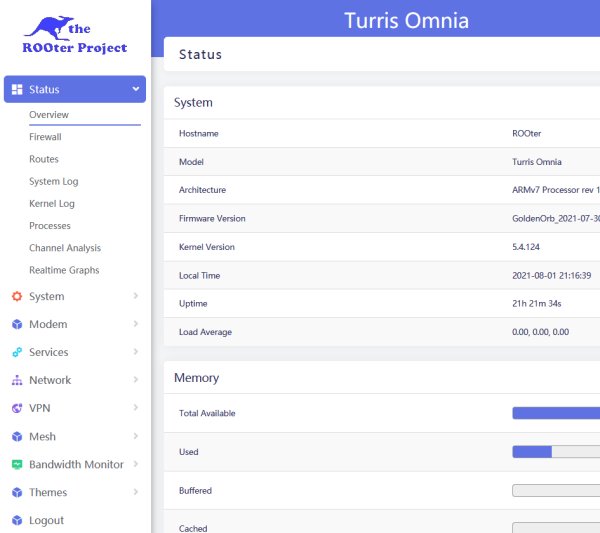
Task: Click the Firmware Version label
Action: (212, 218)
